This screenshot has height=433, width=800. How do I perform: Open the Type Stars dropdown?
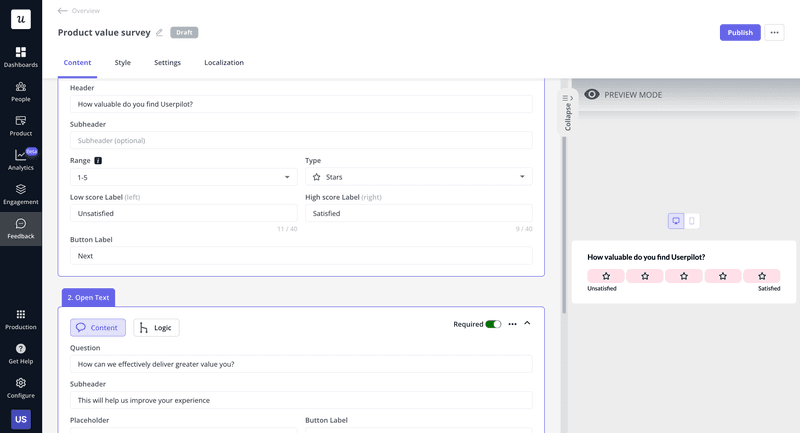pyautogui.click(x=418, y=177)
